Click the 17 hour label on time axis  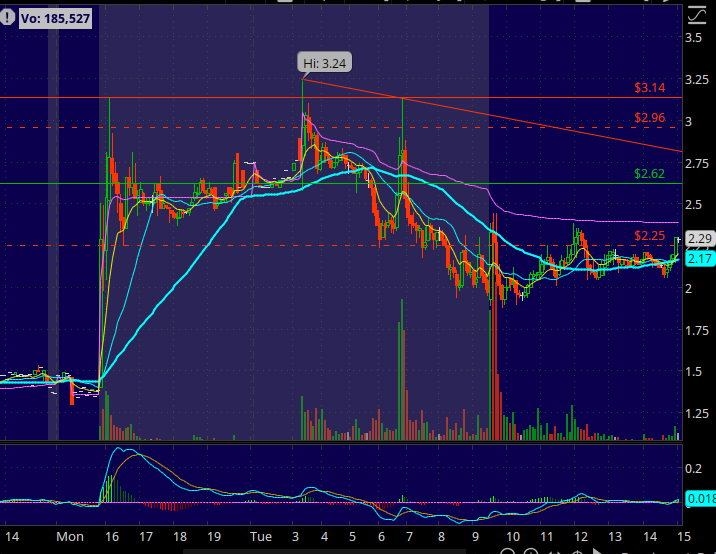(x=146, y=537)
